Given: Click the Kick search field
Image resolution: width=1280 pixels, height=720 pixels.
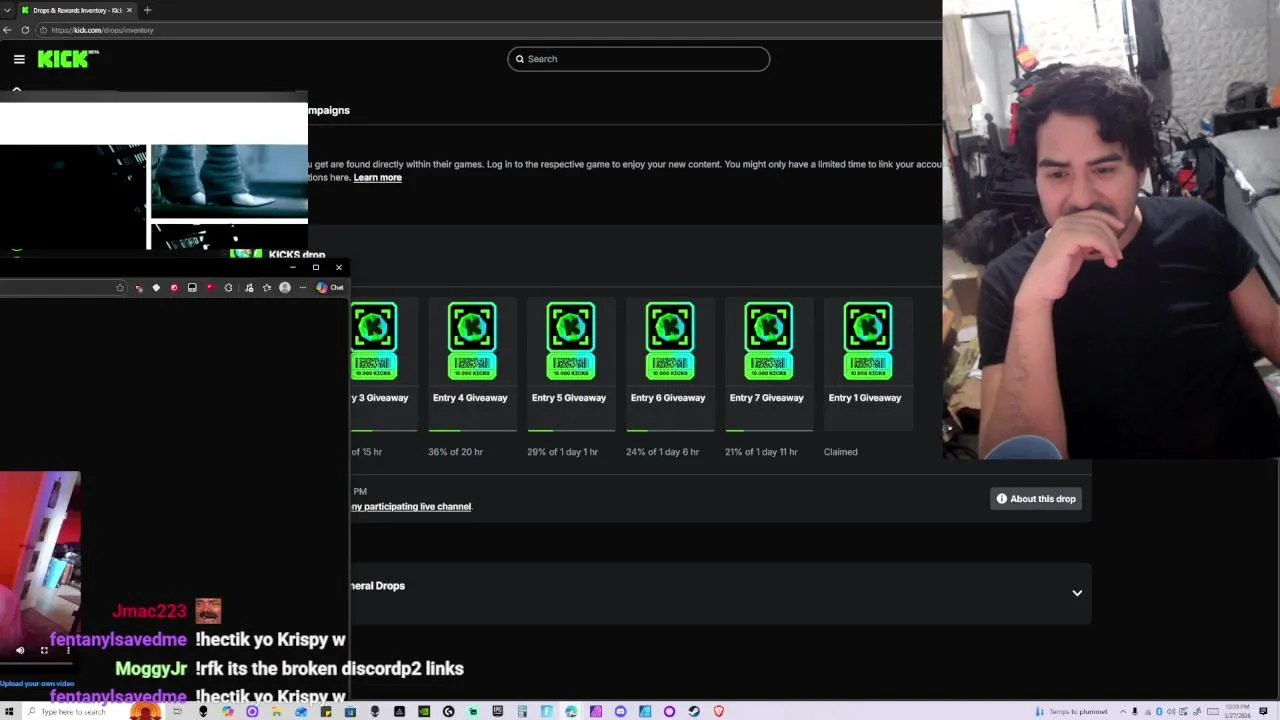Looking at the screenshot, I should tap(638, 59).
